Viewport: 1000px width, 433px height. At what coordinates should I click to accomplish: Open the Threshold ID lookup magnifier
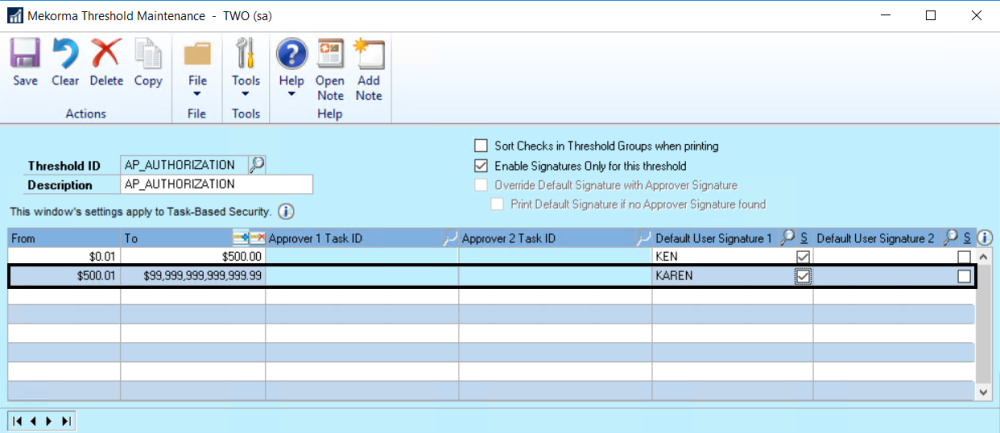(256, 165)
